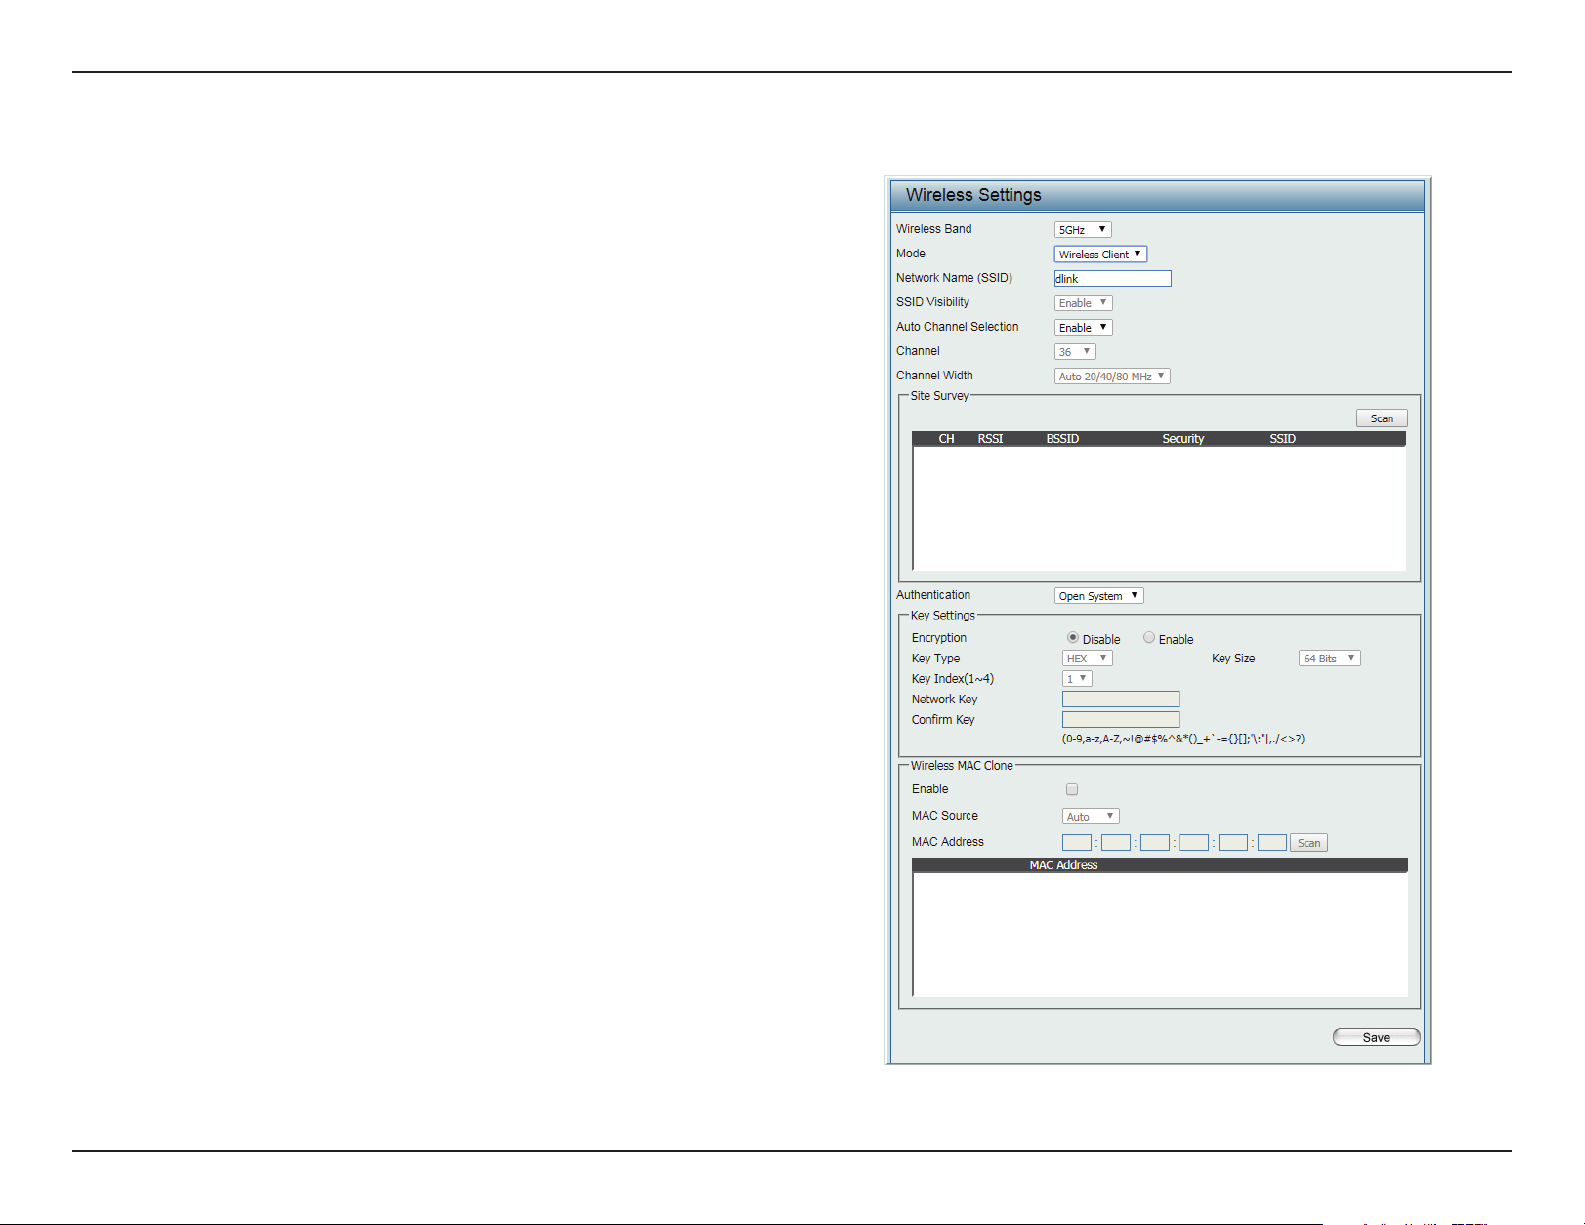
Task: Click the Confirm Key input field
Action: 1120,720
